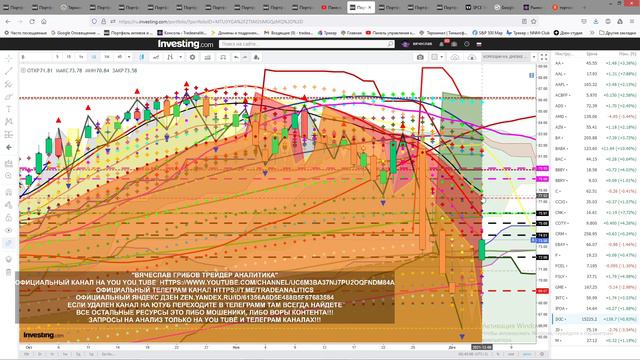Select the text annotation tool

(9, 109)
